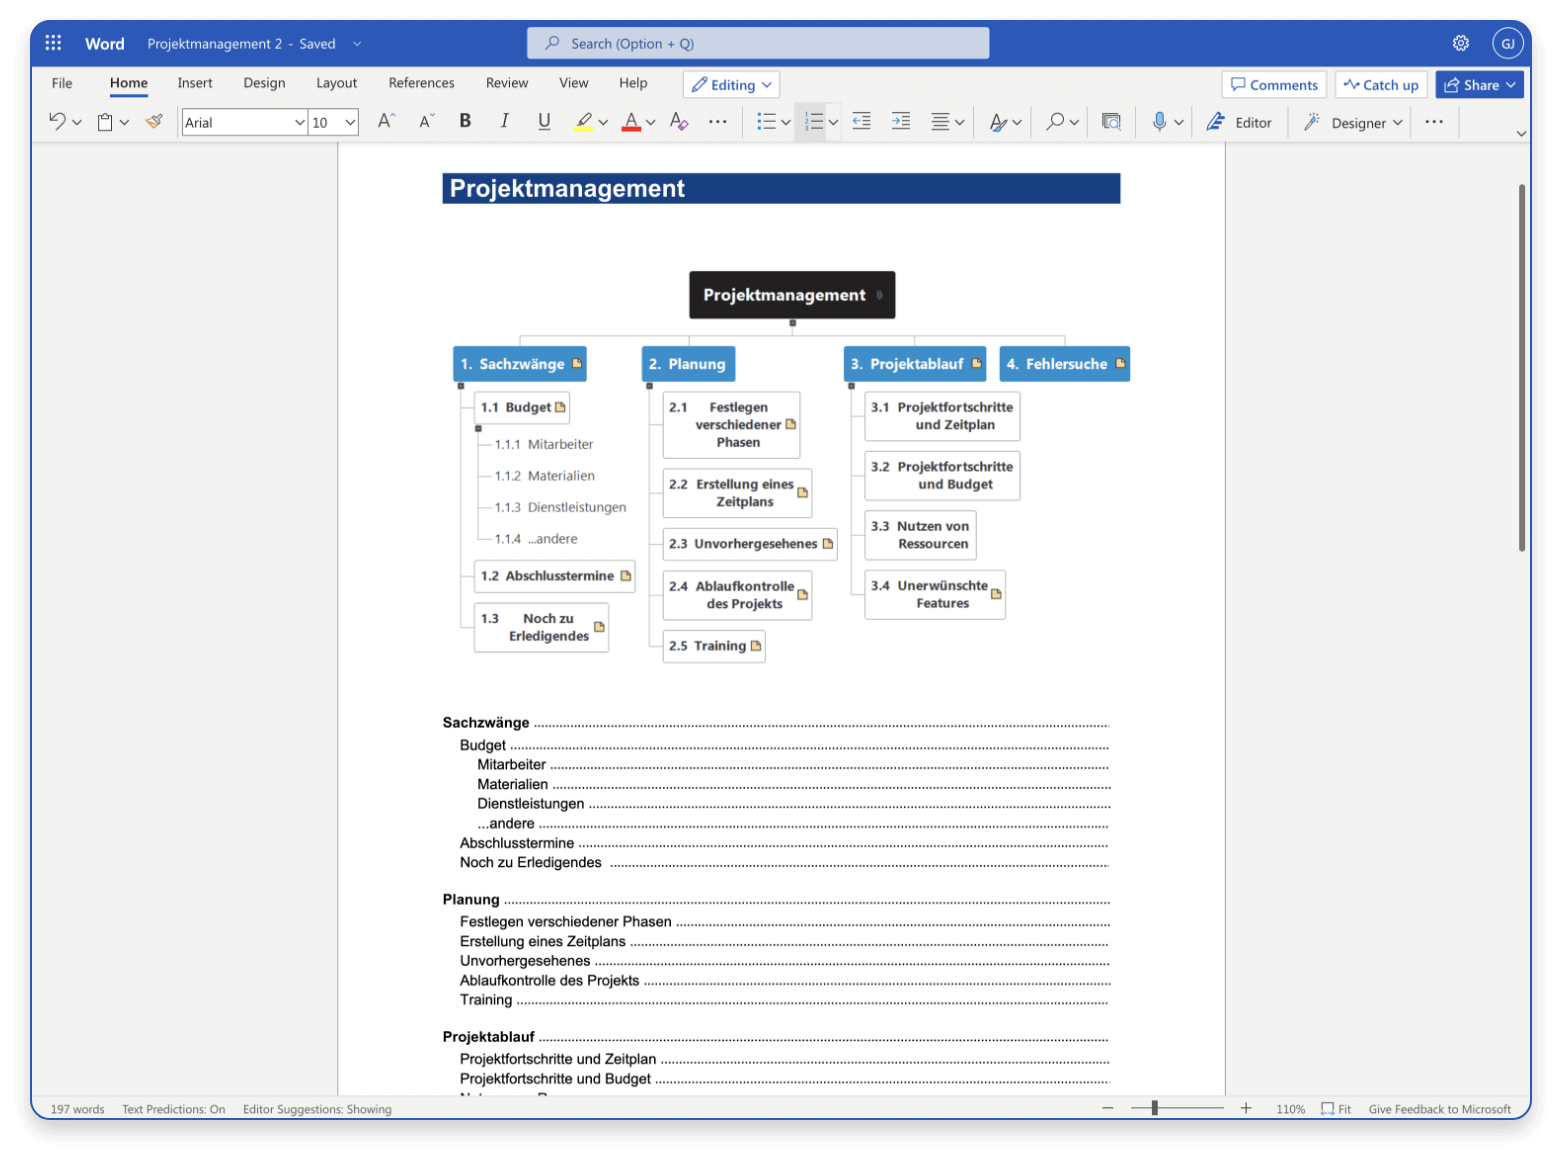Grow font size with larger A icon
The height and width of the screenshot is (1160, 1562).
(386, 121)
